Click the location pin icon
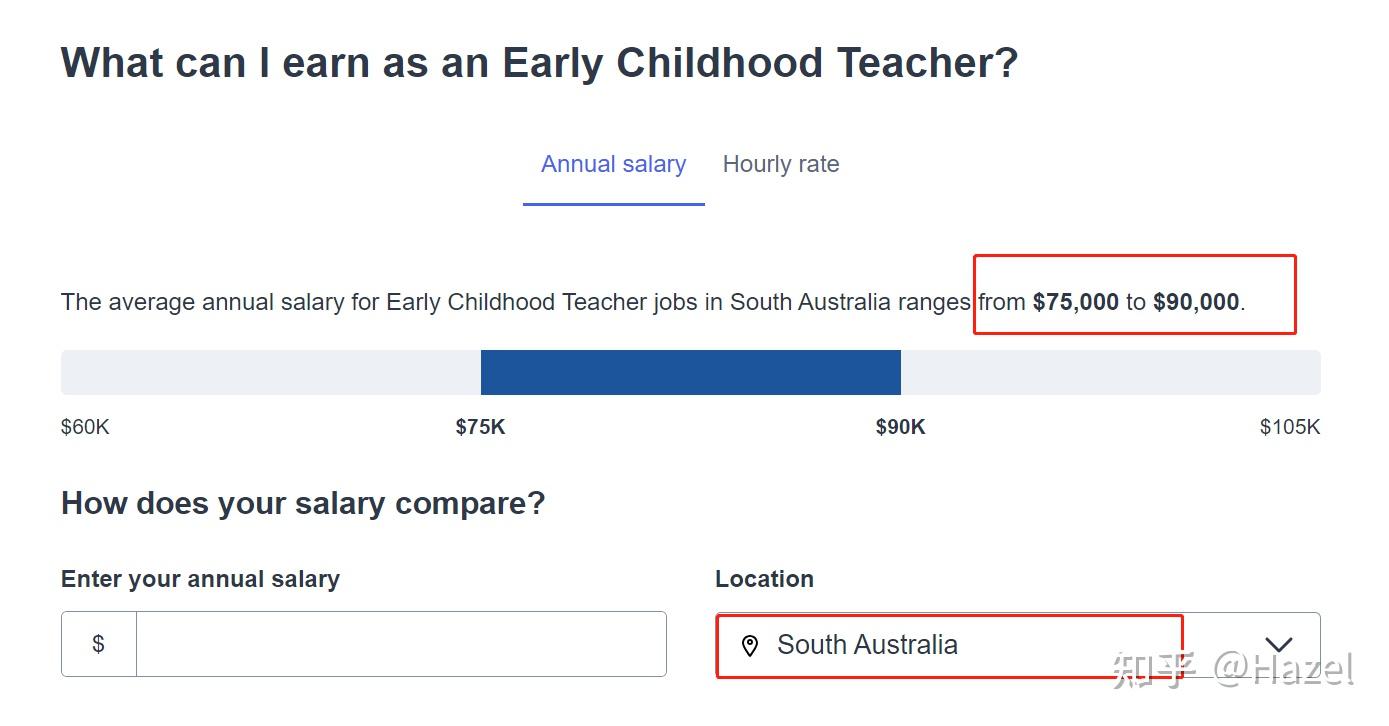The width and height of the screenshot is (1389, 726). click(750, 646)
